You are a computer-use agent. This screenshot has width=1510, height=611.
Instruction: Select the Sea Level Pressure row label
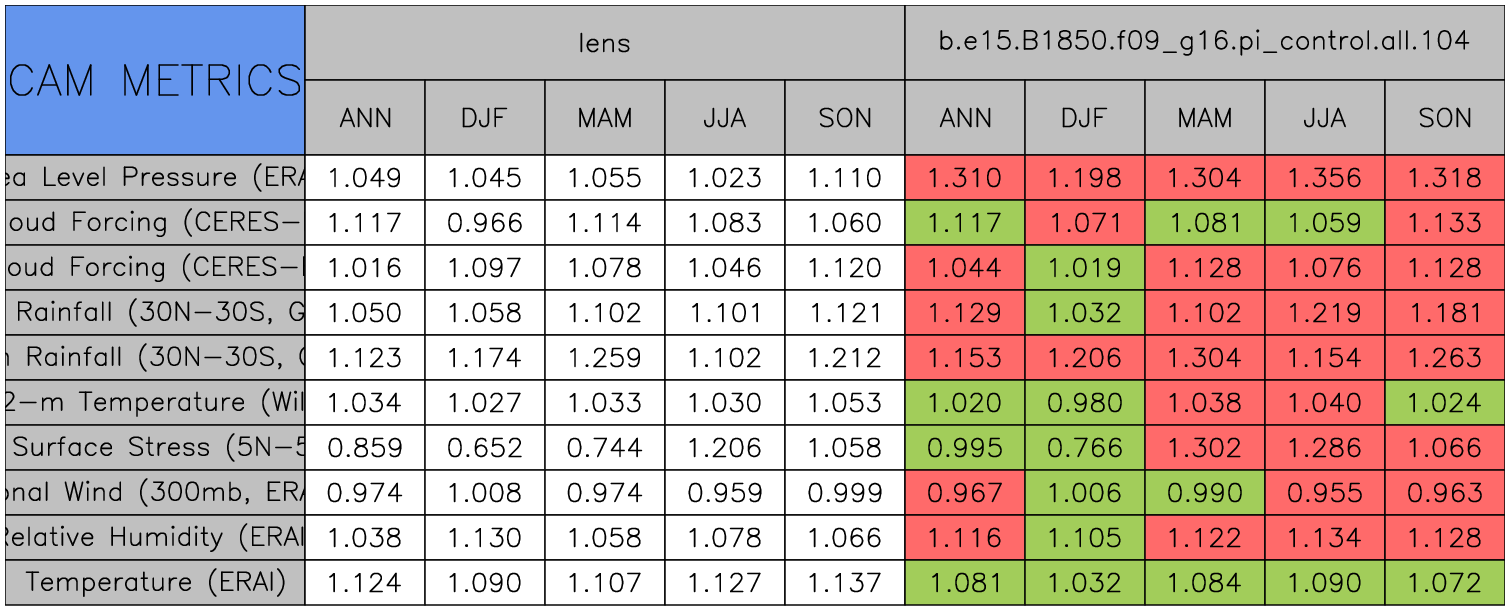155,178
